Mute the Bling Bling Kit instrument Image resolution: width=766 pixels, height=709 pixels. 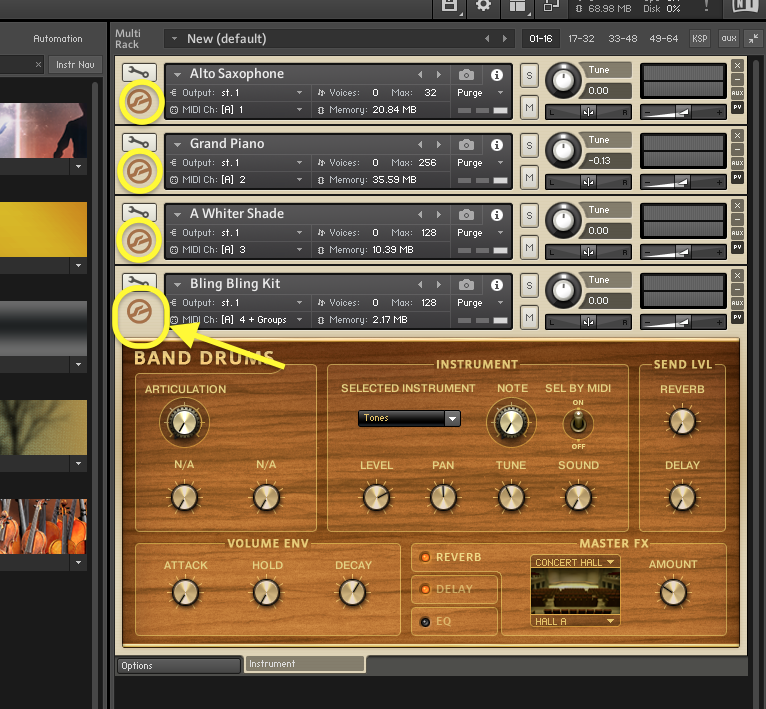click(x=529, y=318)
